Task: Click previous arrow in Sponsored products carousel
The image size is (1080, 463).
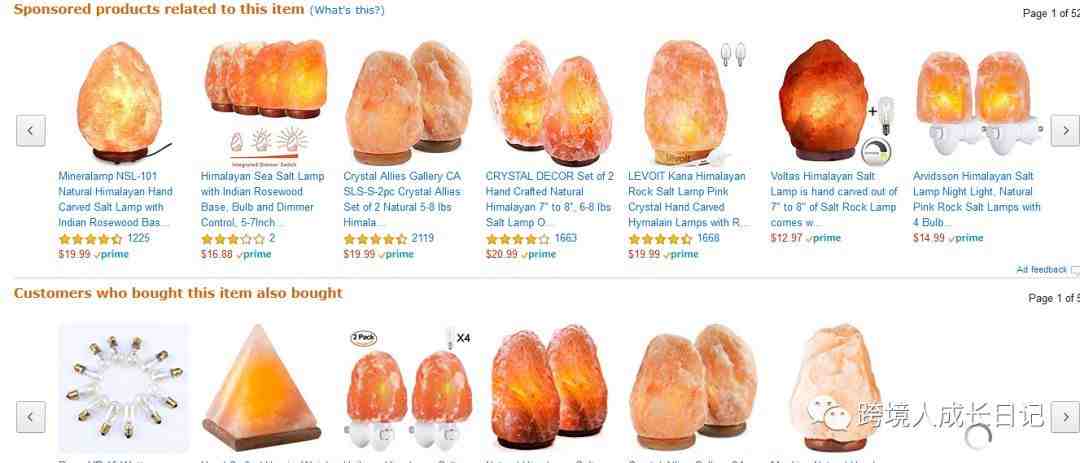Action: click(x=31, y=130)
